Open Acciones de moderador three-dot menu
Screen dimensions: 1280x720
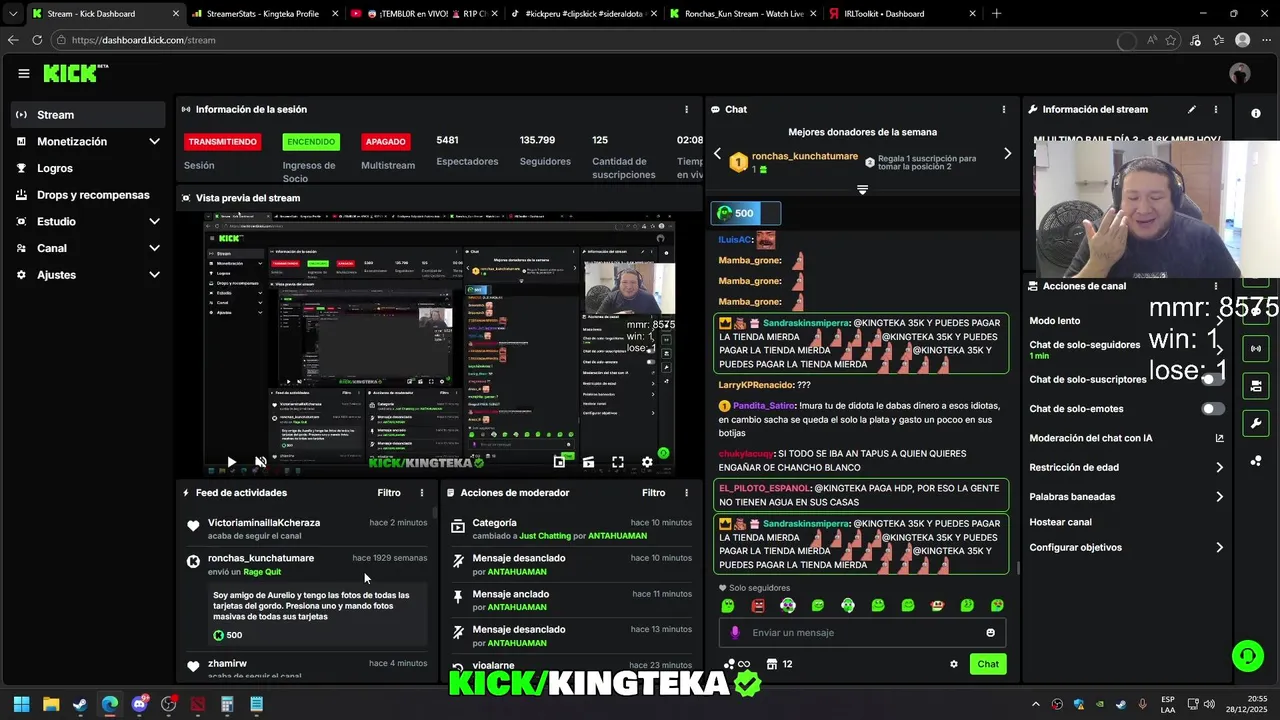pyautogui.click(x=686, y=493)
